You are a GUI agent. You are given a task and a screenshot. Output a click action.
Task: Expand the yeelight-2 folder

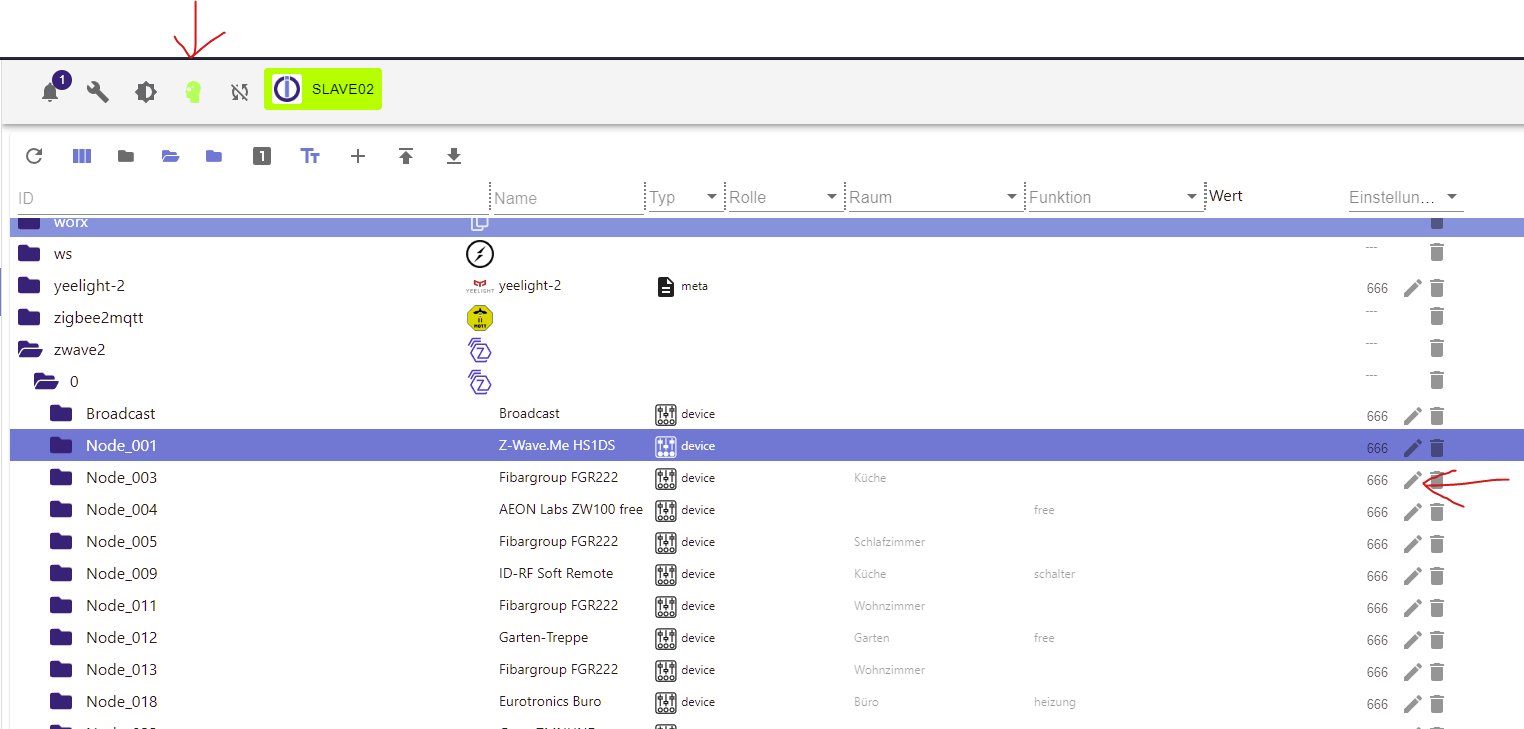coord(30,286)
